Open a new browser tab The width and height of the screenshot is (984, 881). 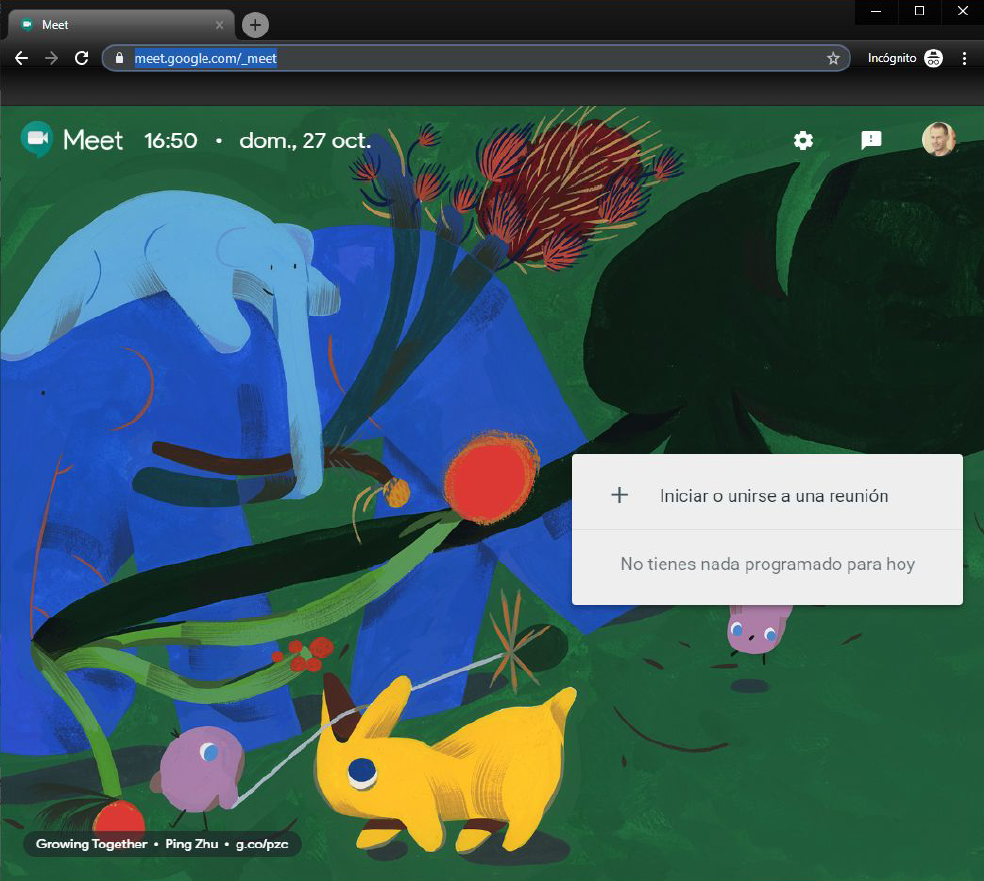point(255,25)
